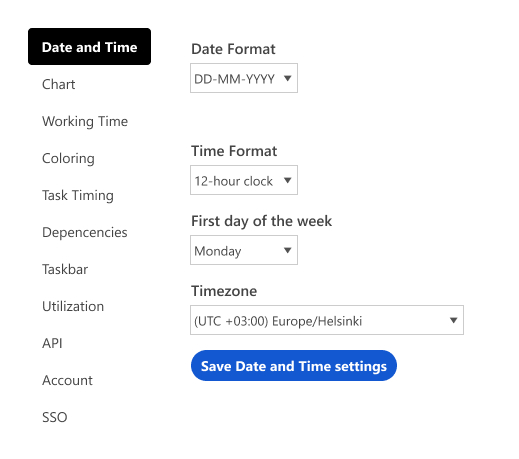Expand the Time Format 12-hour clock selector
Image resolution: width=519 pixels, height=459 pixels.
click(x=244, y=180)
